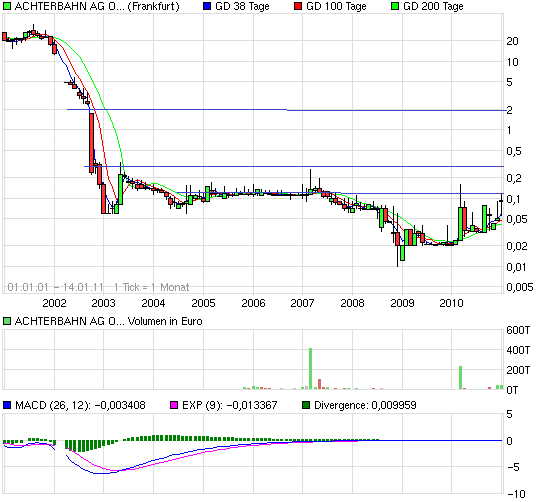
Task: Click the price axis value 0,2
Action: (514, 178)
